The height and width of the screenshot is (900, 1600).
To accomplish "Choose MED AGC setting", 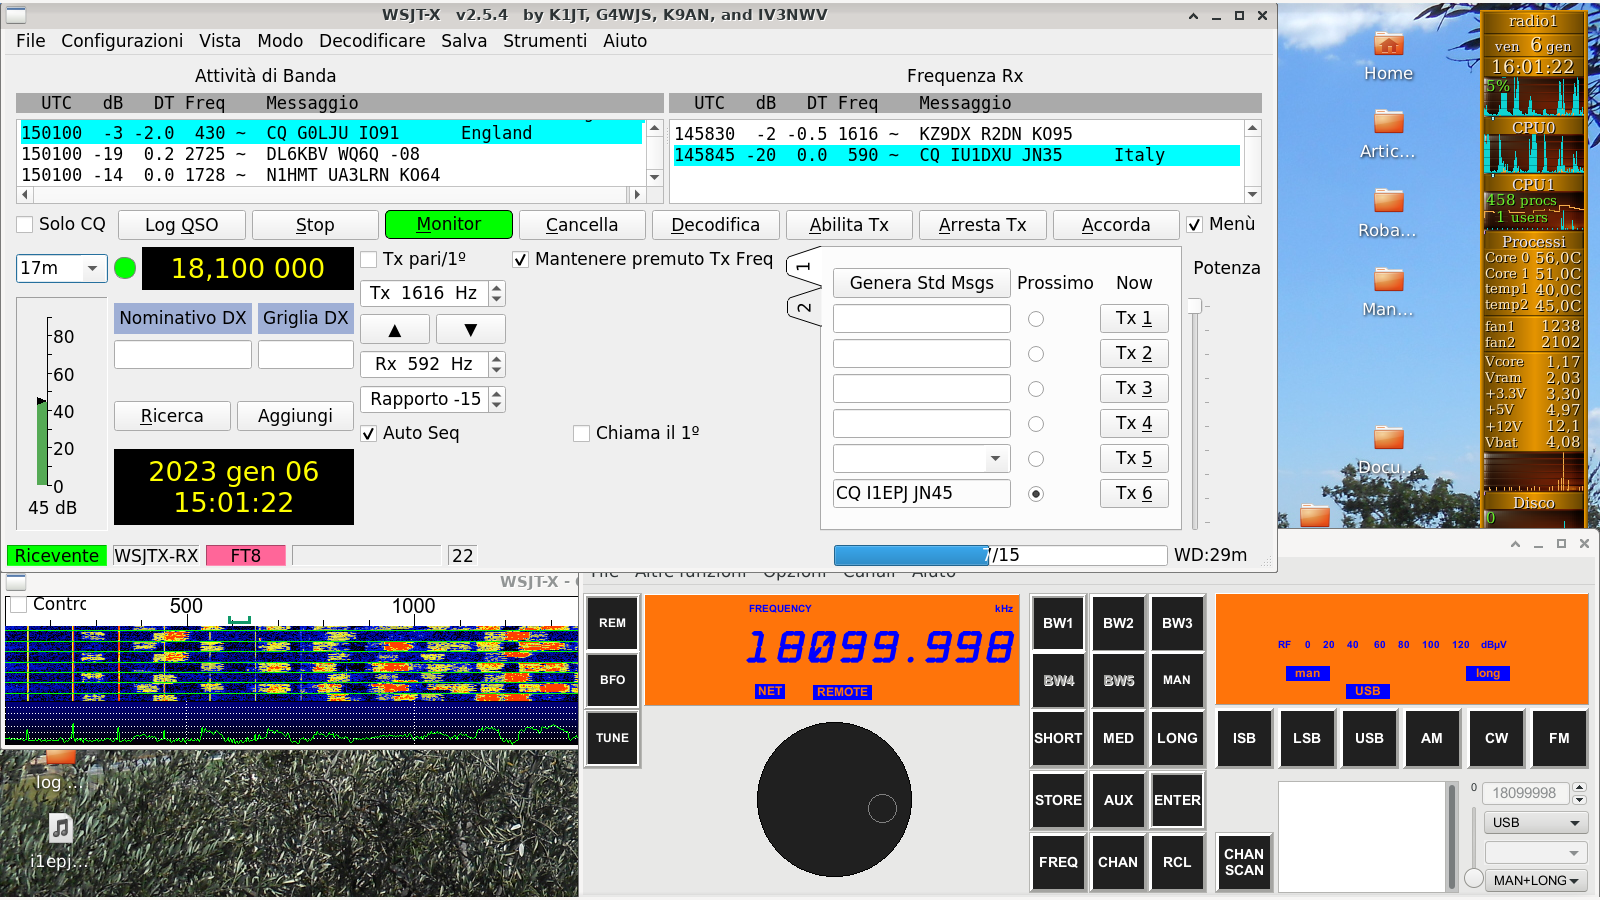I will pos(1118,738).
